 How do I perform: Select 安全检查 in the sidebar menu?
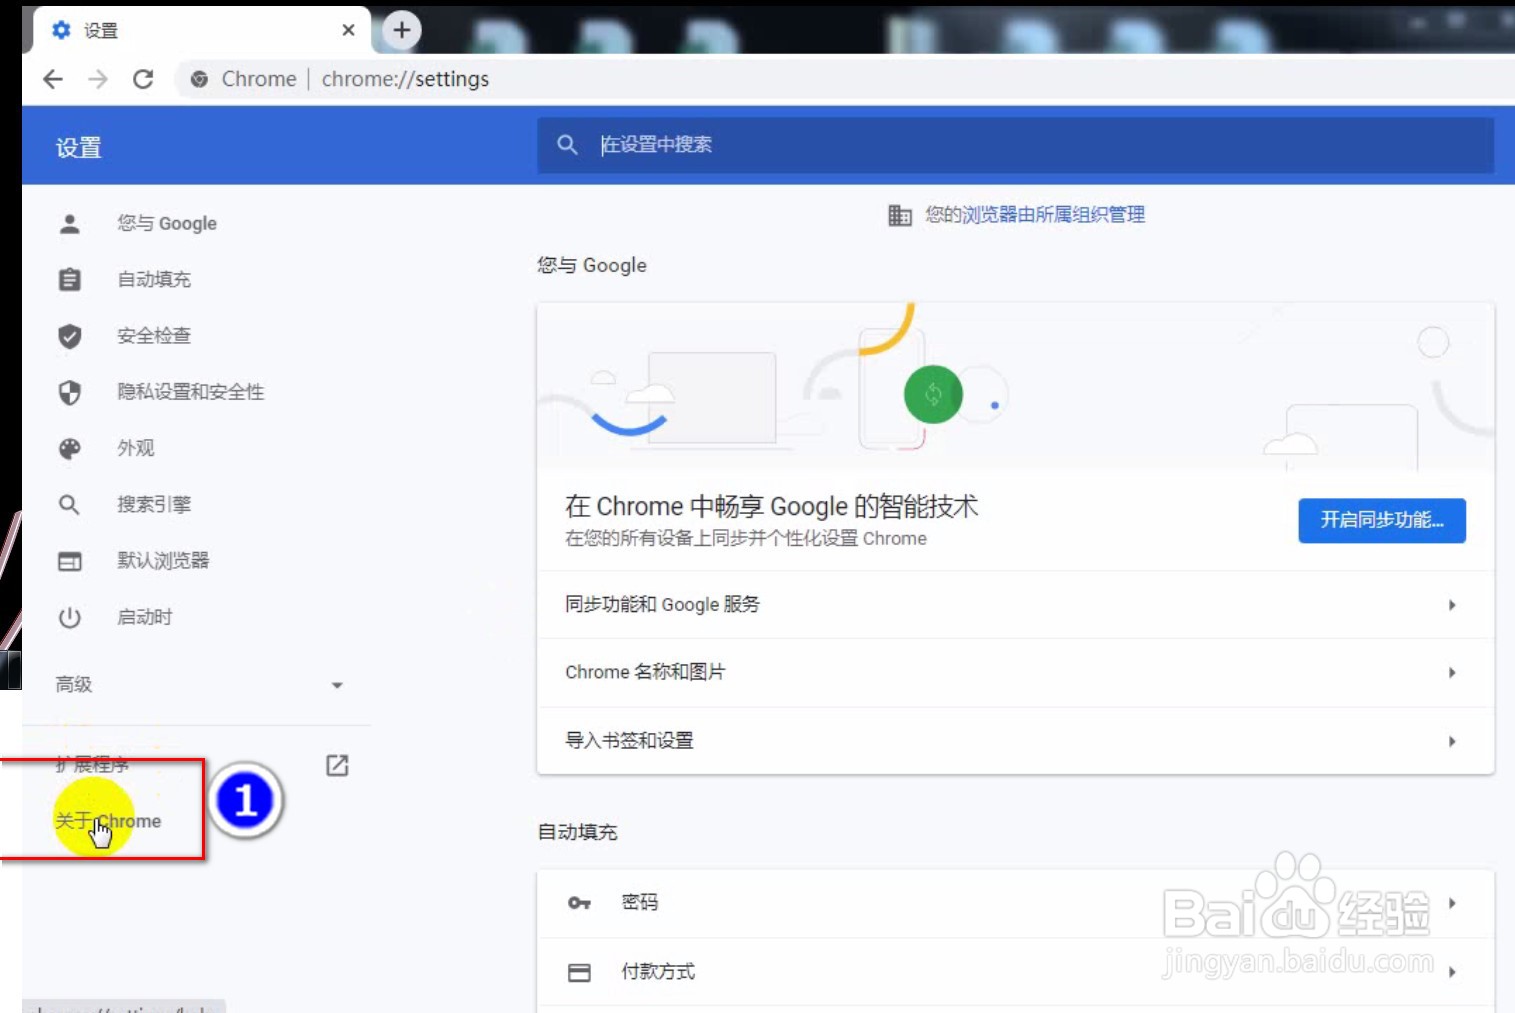click(x=154, y=336)
